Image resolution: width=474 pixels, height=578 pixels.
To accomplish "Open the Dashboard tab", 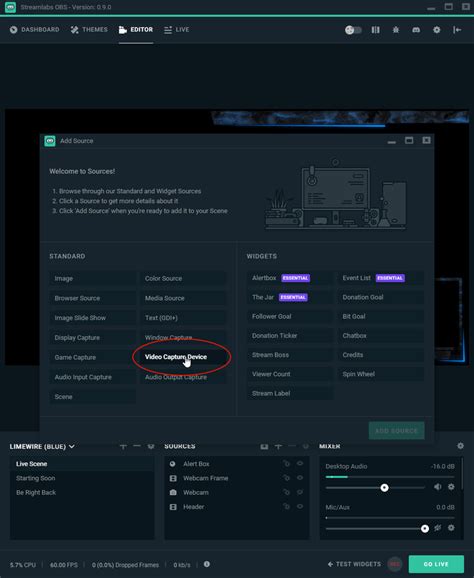I will tap(34, 30).
